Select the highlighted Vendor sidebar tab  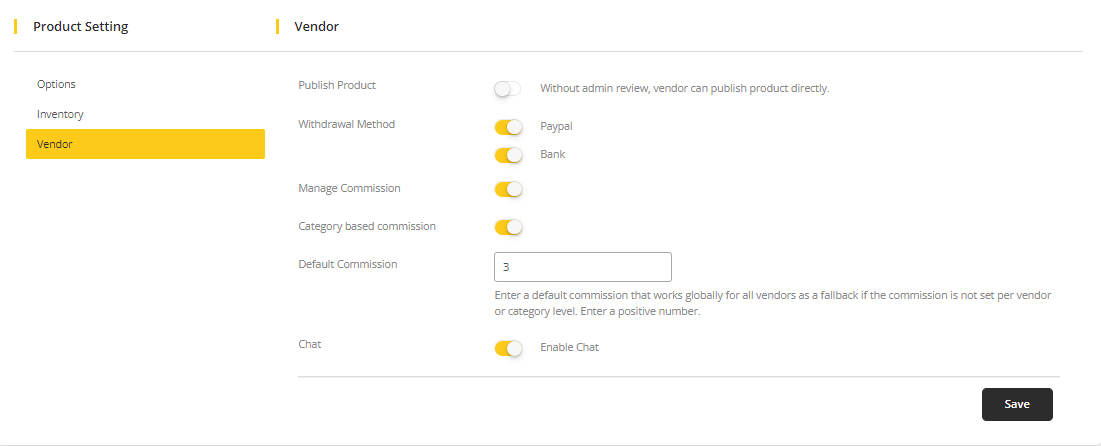coord(145,144)
